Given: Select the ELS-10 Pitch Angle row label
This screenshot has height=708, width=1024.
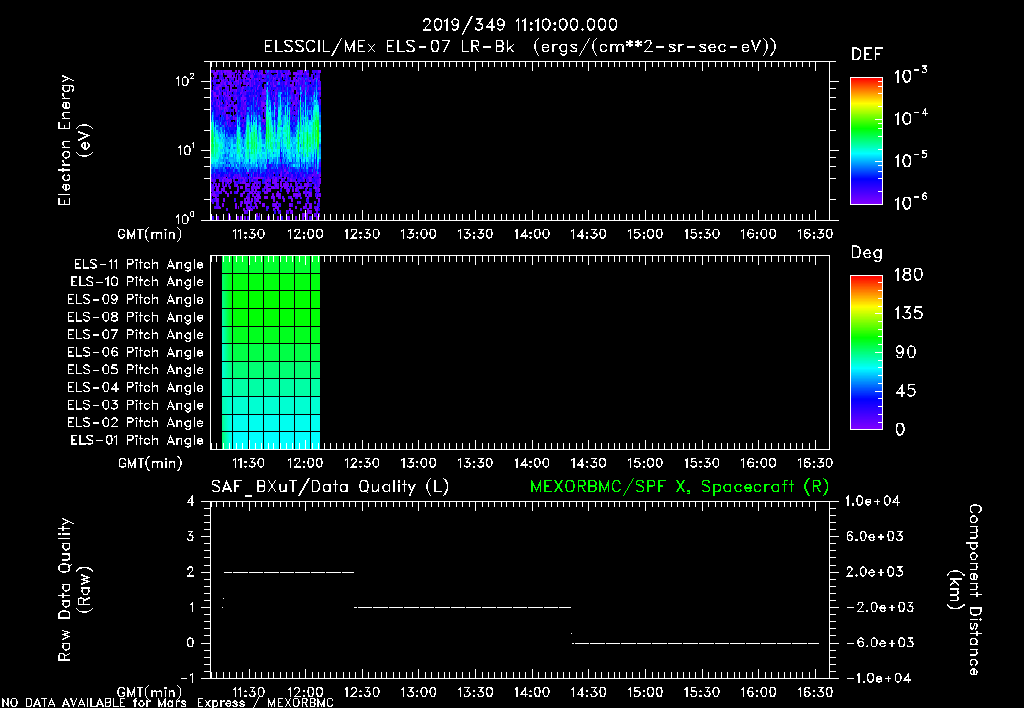Looking at the screenshot, I should tap(137, 282).
